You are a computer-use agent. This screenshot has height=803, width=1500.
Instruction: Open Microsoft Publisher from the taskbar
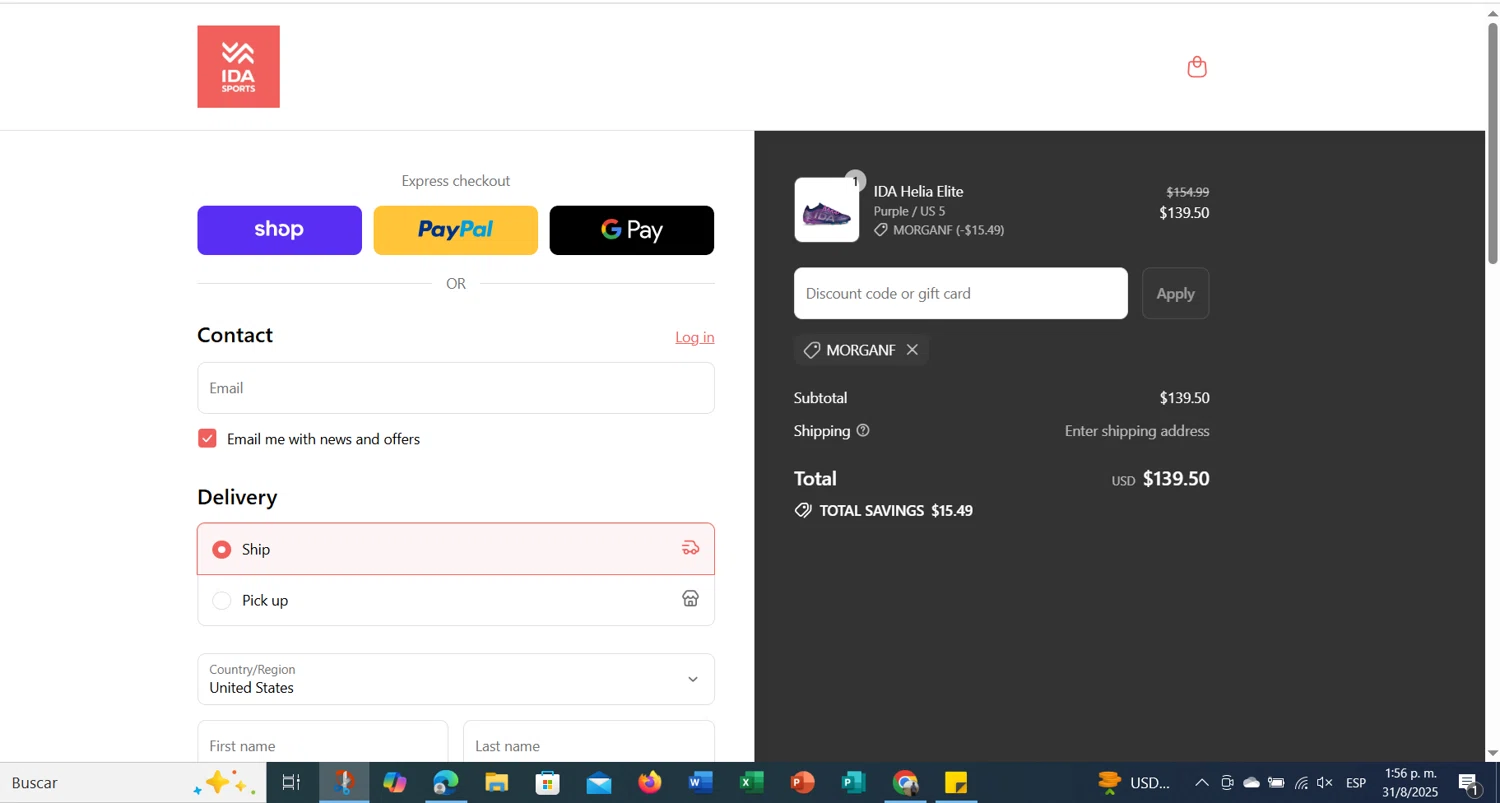(854, 783)
